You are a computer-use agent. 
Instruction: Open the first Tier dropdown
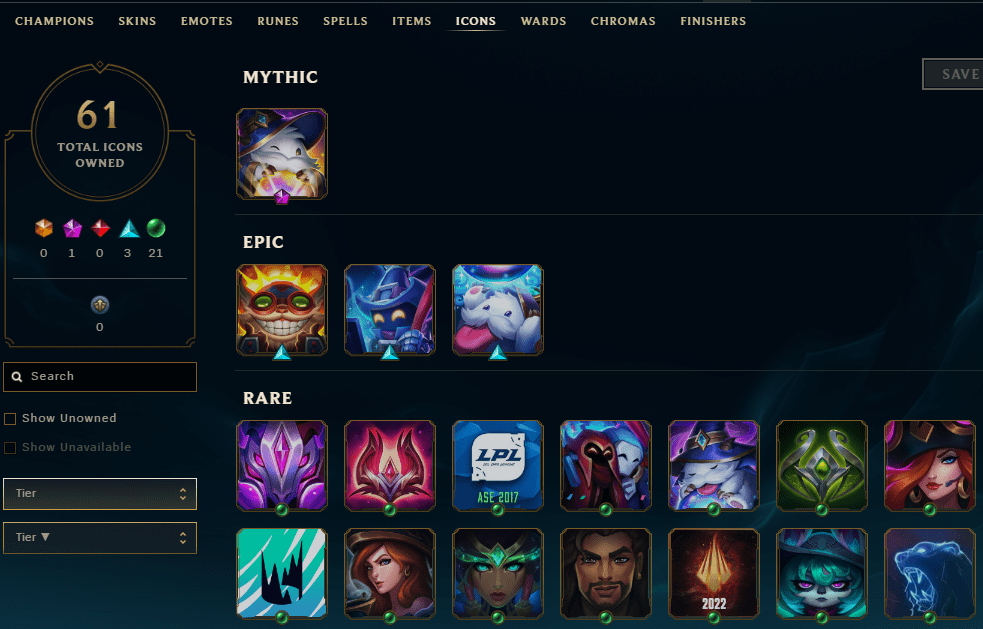point(100,494)
